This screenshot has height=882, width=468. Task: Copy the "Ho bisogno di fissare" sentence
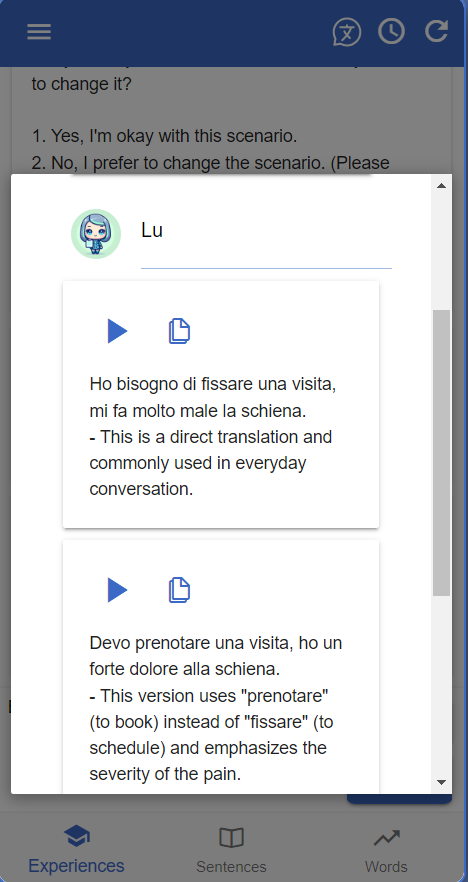pyautogui.click(x=179, y=331)
